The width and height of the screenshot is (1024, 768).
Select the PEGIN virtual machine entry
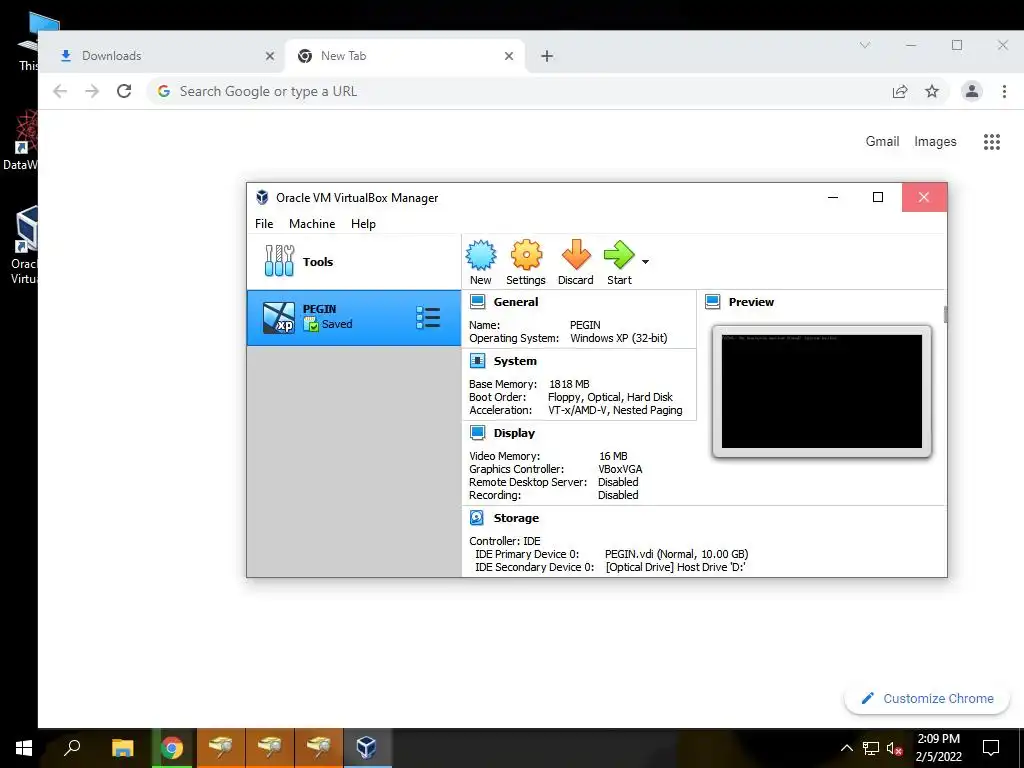pyautogui.click(x=353, y=317)
